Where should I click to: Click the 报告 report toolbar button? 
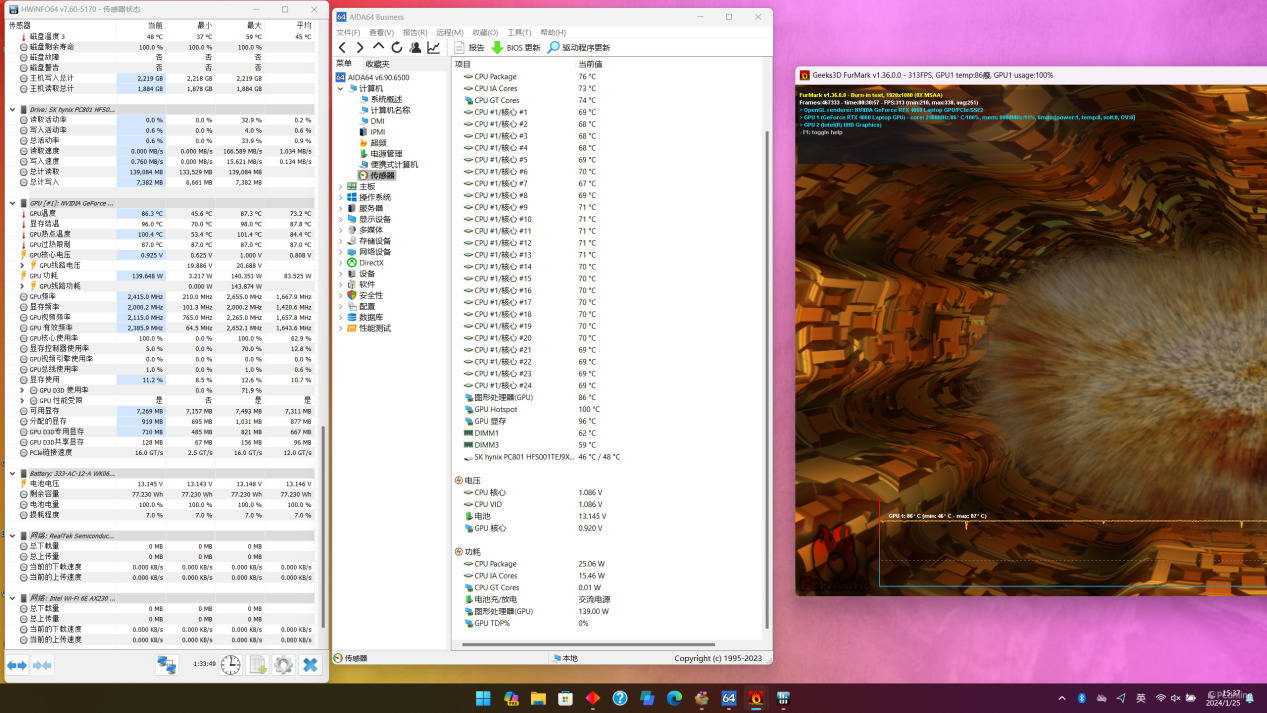pyautogui.click(x=469, y=47)
